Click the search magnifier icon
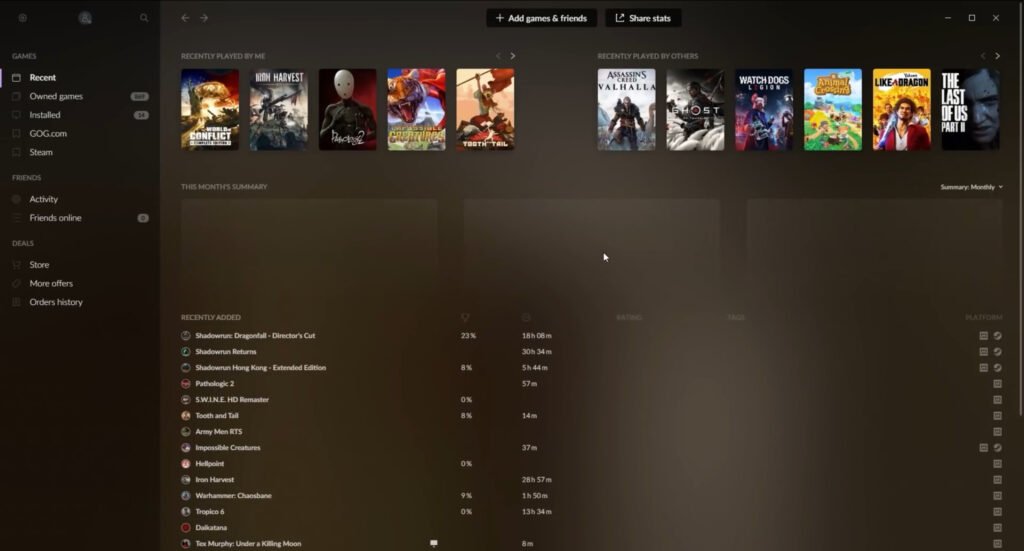This screenshot has width=1024, height=551. click(x=144, y=18)
